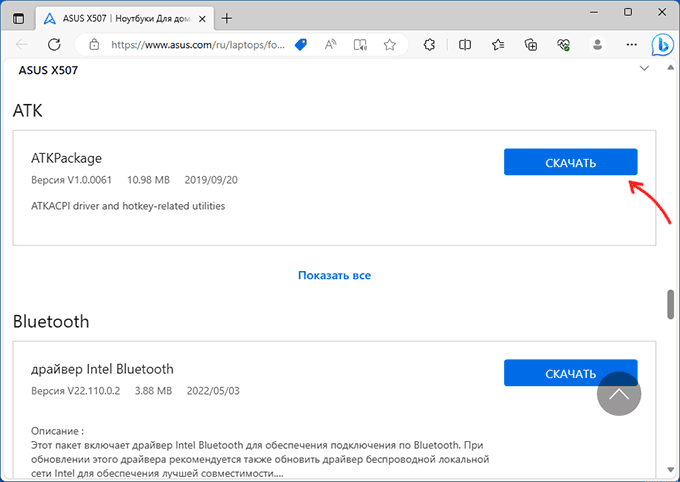Click the scrollbar down arrow
680x482 pixels.
(670, 470)
